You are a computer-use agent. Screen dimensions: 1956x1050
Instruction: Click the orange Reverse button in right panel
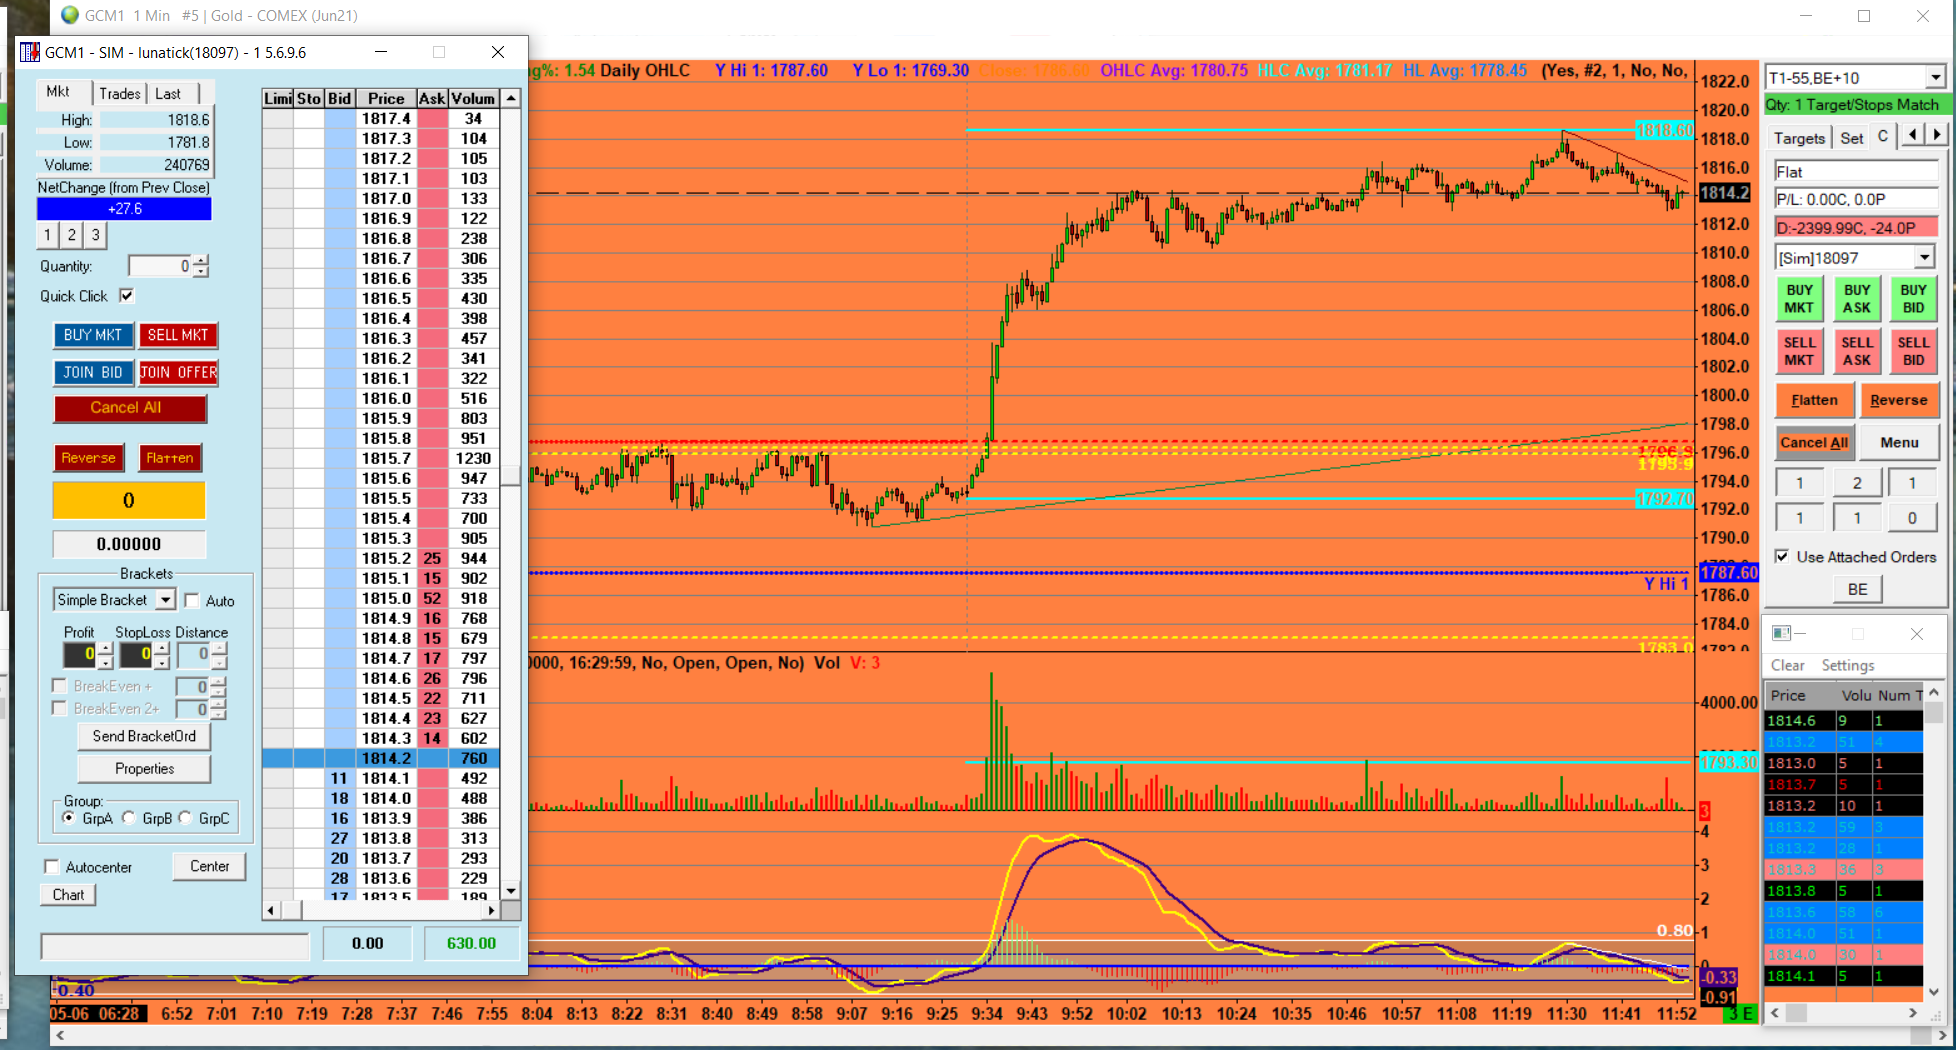point(1898,400)
